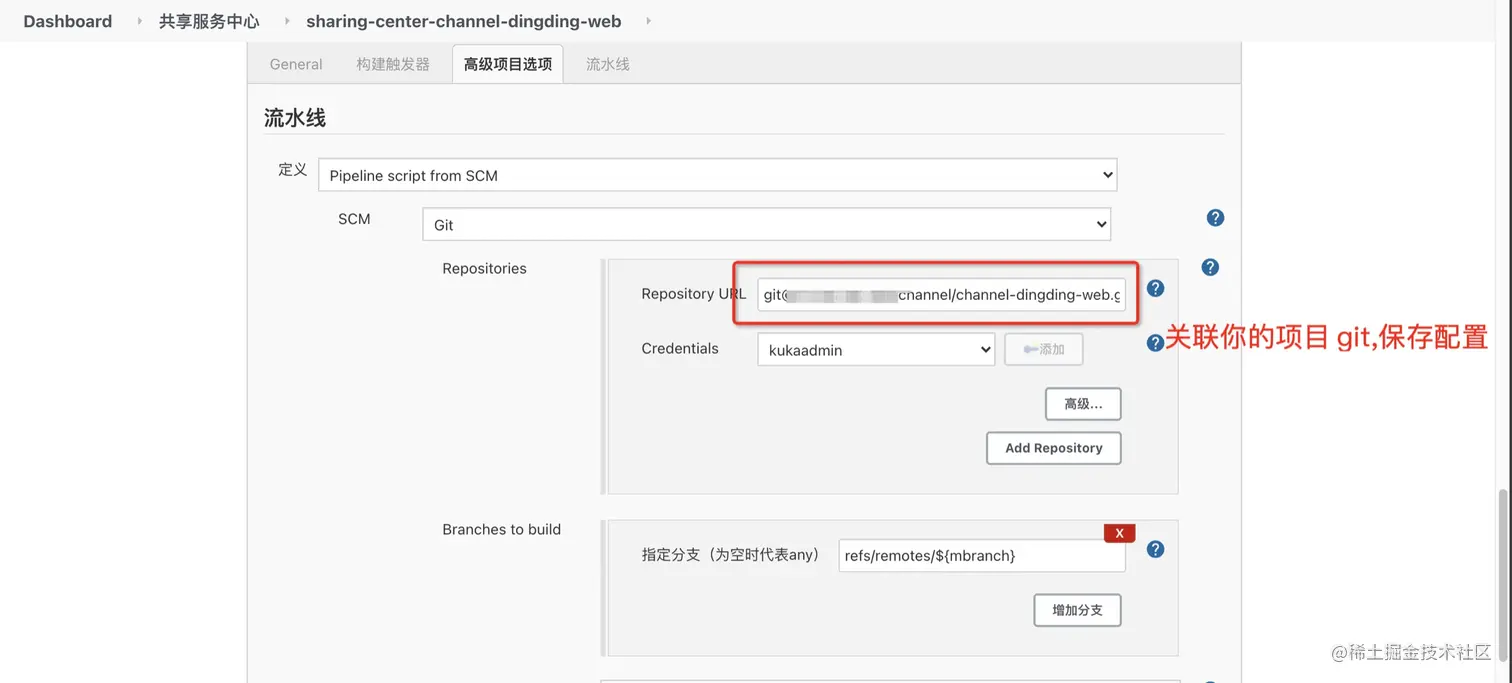Open help icon beside Credentials row
The height and width of the screenshot is (683, 1512).
1155,343
